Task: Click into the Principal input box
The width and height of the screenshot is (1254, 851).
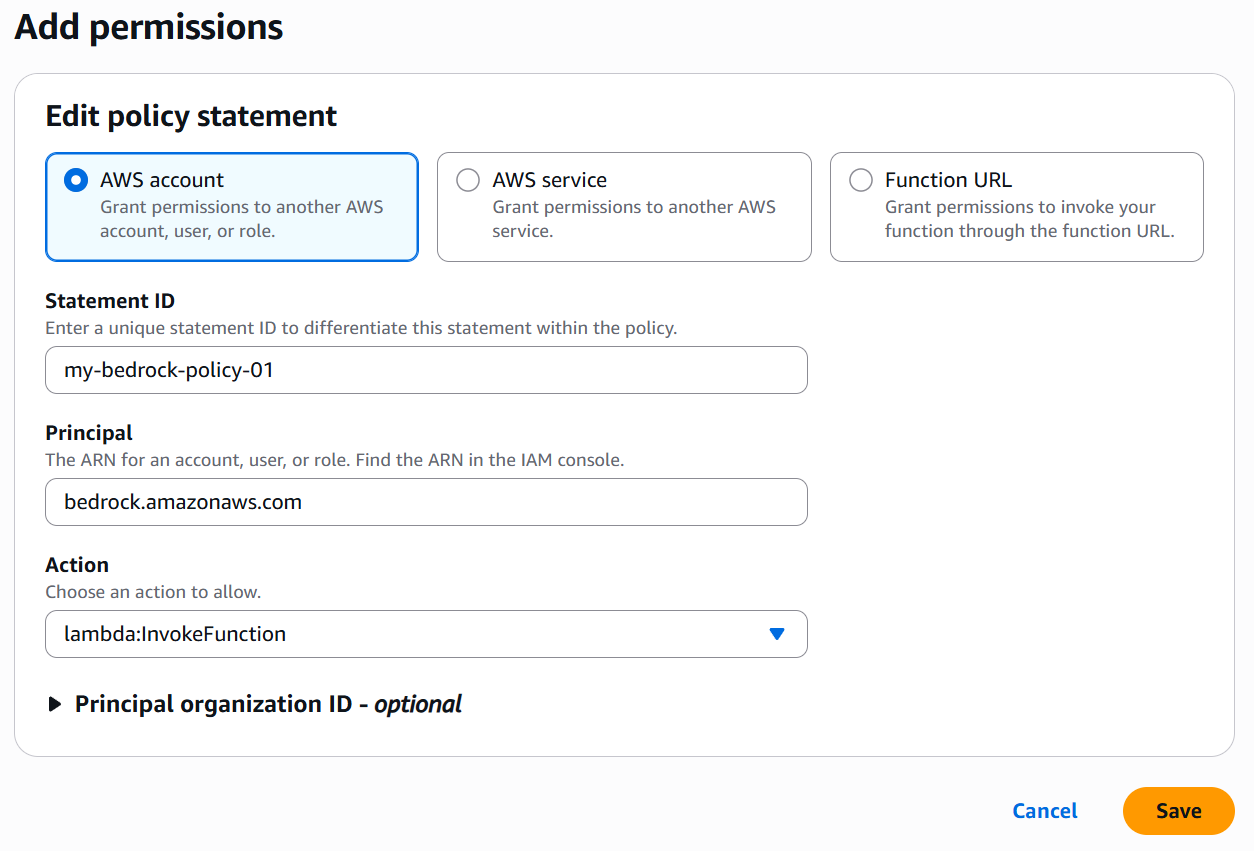Action: 426,502
